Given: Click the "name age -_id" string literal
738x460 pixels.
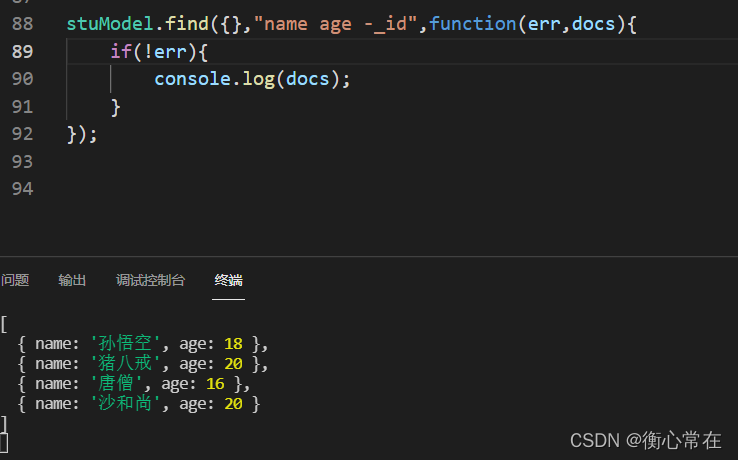Looking at the screenshot, I should click(336, 24).
